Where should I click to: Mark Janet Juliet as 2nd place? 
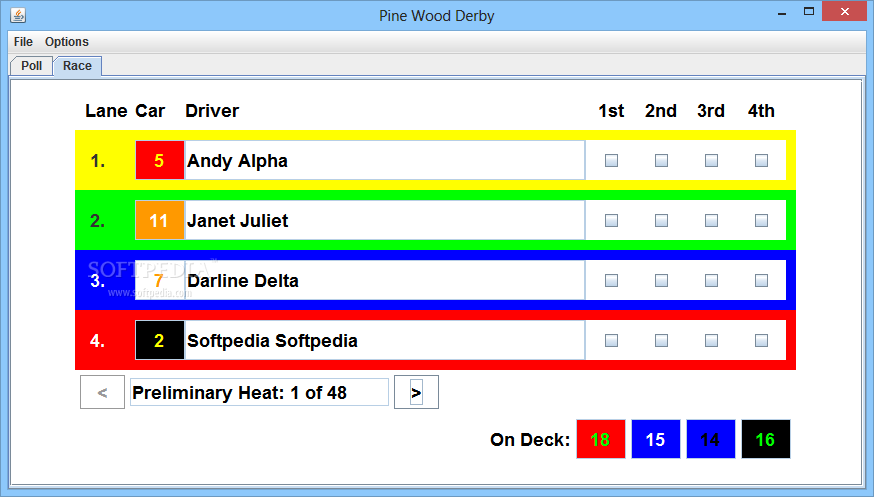coord(661,221)
